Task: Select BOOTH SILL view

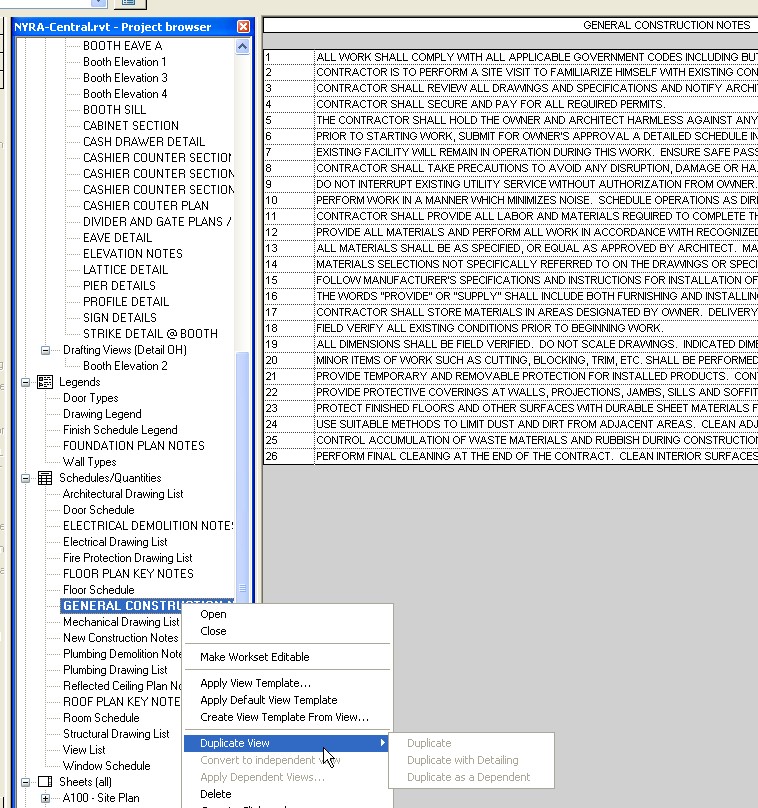Action: tap(114, 110)
